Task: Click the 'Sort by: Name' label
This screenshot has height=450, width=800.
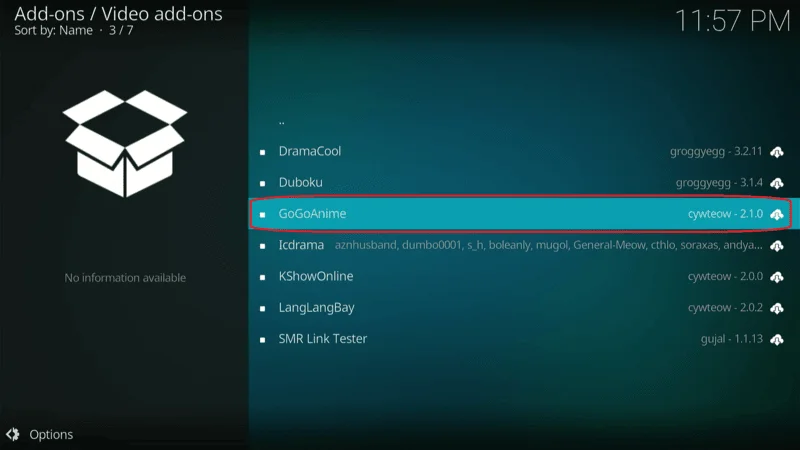Action: tap(54, 31)
